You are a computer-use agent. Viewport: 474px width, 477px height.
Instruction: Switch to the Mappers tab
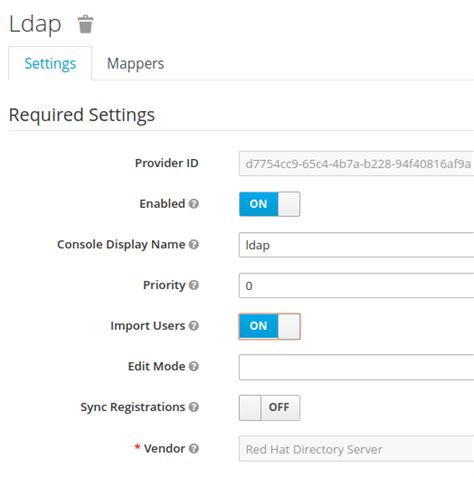(x=135, y=63)
